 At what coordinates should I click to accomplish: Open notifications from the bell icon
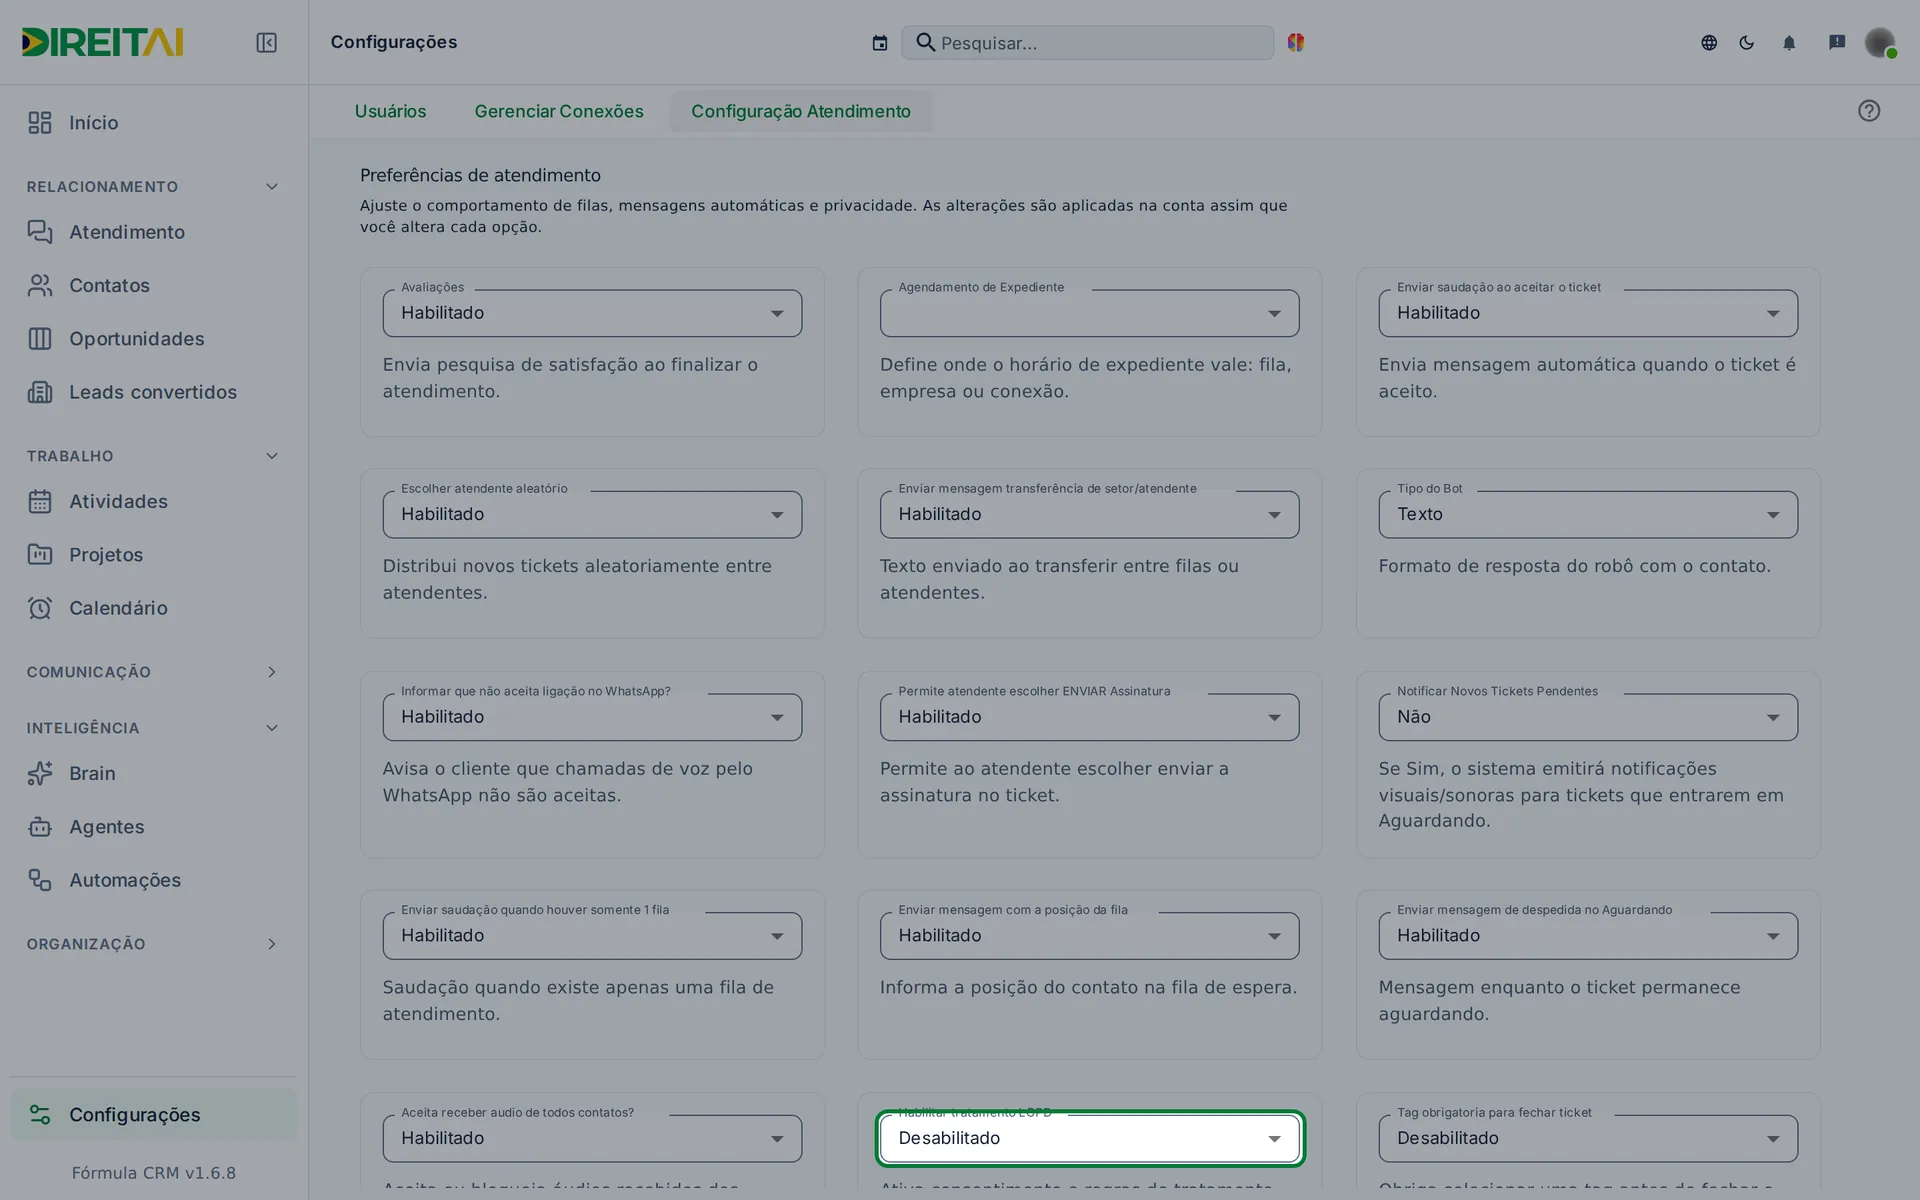point(1789,42)
